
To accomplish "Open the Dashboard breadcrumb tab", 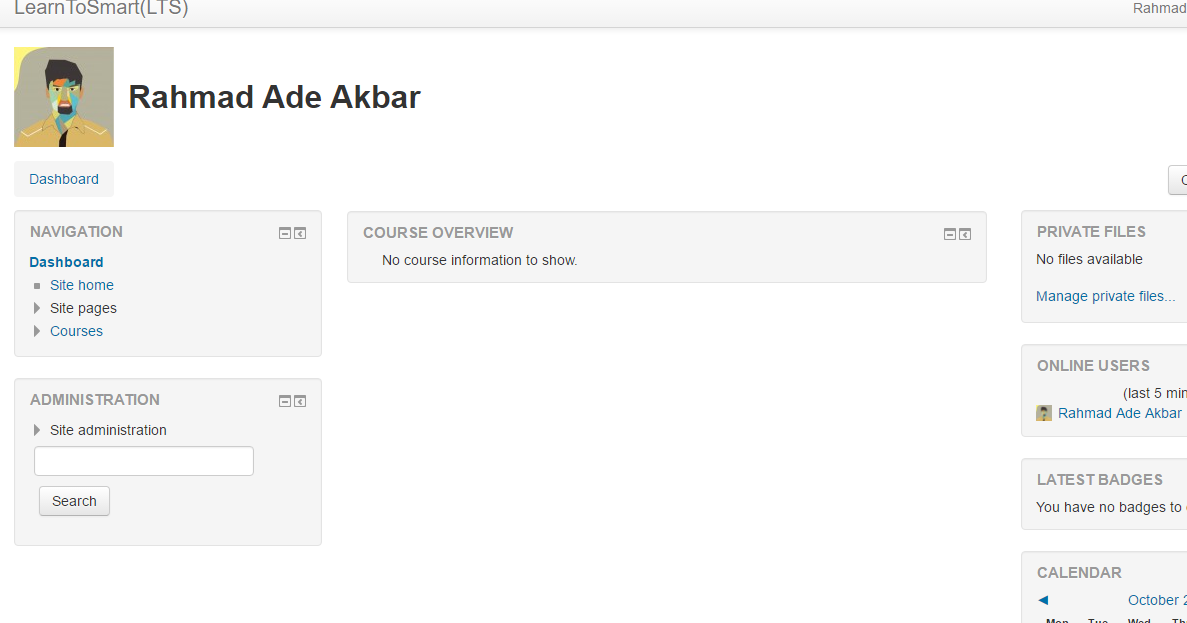I will (64, 179).
